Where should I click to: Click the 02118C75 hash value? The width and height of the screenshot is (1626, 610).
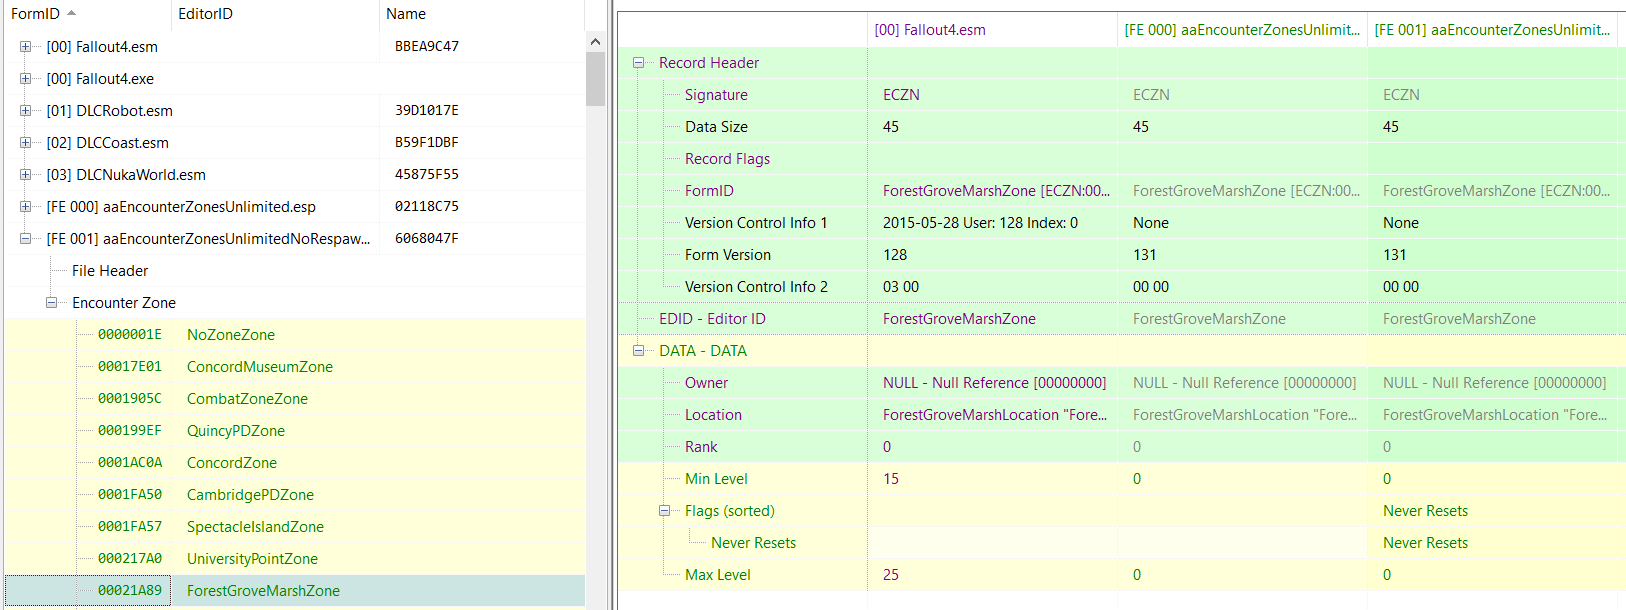pos(427,207)
